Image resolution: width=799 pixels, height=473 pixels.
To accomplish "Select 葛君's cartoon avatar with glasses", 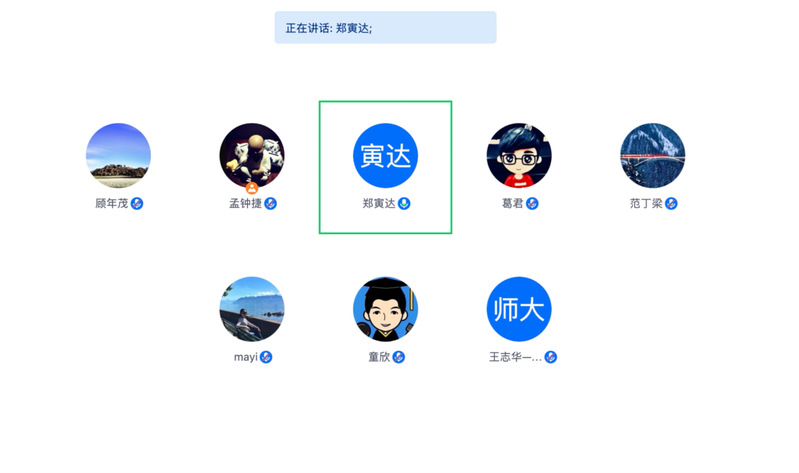I will (519, 155).
